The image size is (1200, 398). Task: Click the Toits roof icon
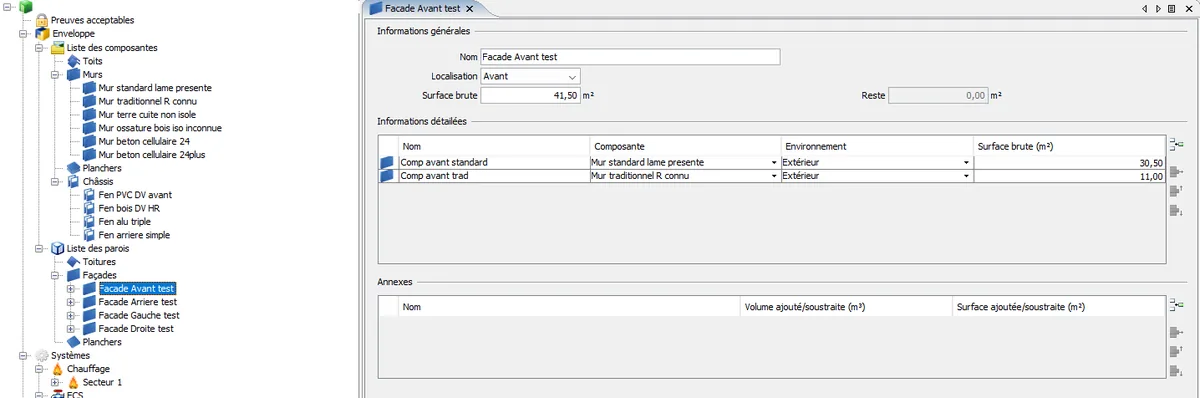click(73, 61)
